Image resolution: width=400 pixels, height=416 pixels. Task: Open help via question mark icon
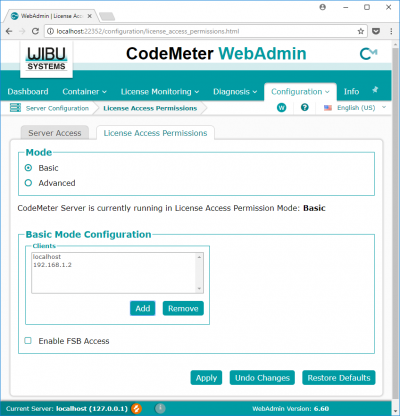click(305, 107)
